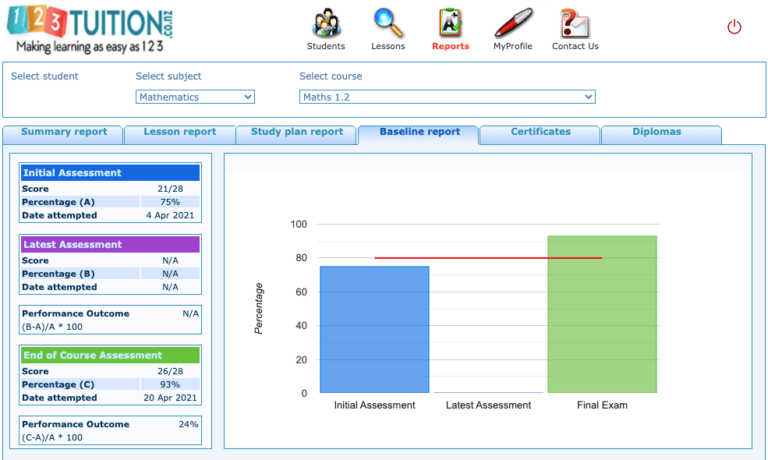Click the Initial Assessment panel header

110,173
